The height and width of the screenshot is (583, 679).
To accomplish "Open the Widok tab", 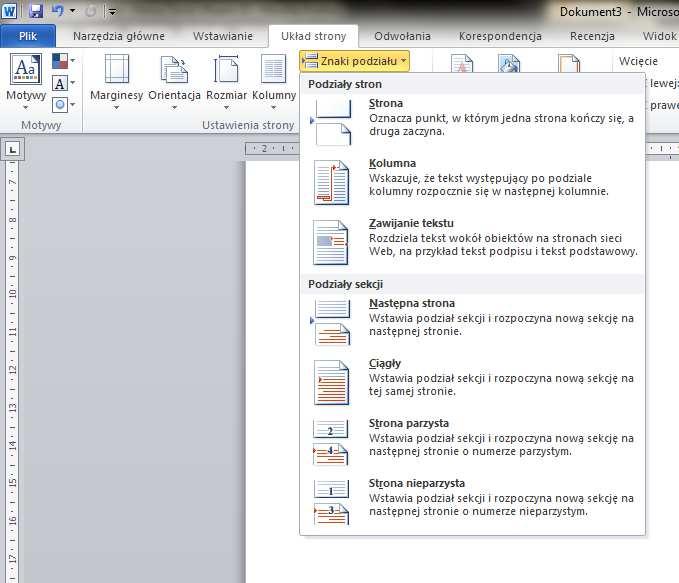I will click(660, 36).
